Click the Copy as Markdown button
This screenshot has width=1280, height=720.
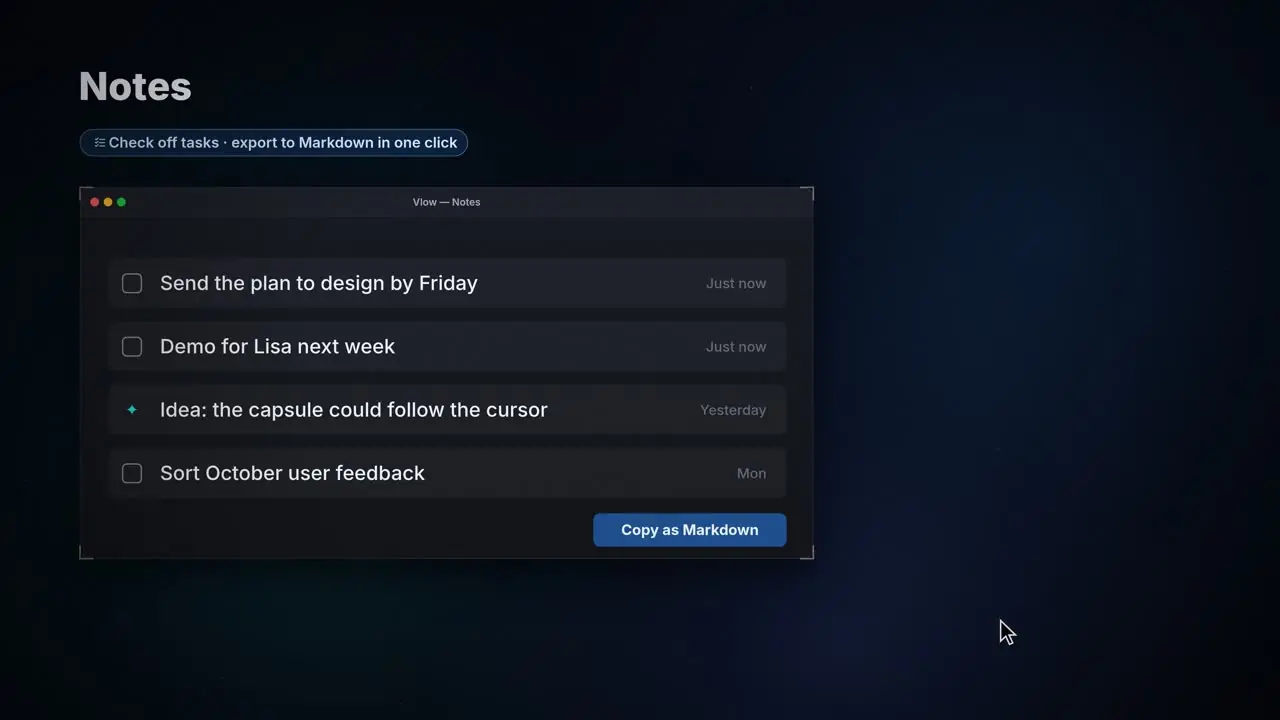tap(690, 530)
